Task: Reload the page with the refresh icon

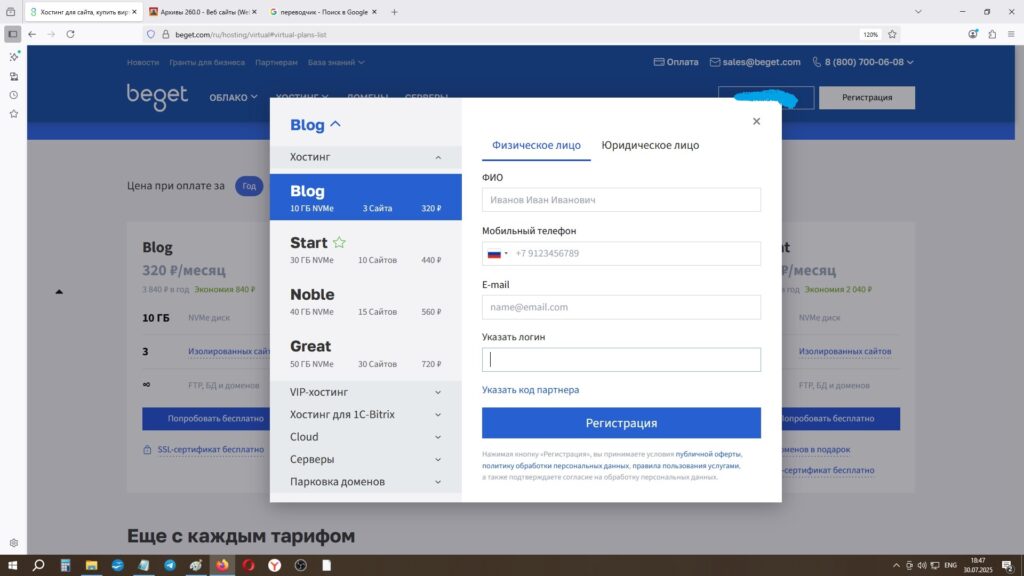Action: click(71, 34)
